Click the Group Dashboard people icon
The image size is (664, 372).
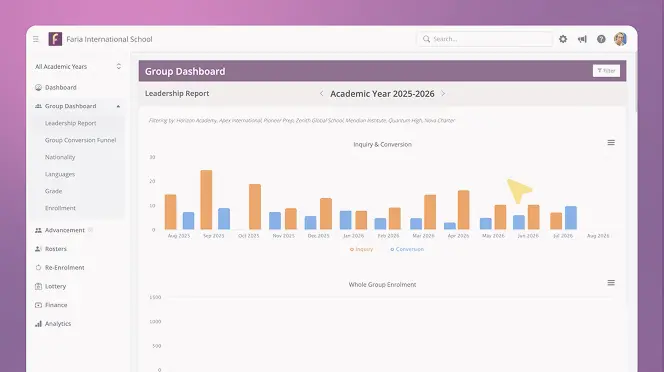pos(38,106)
